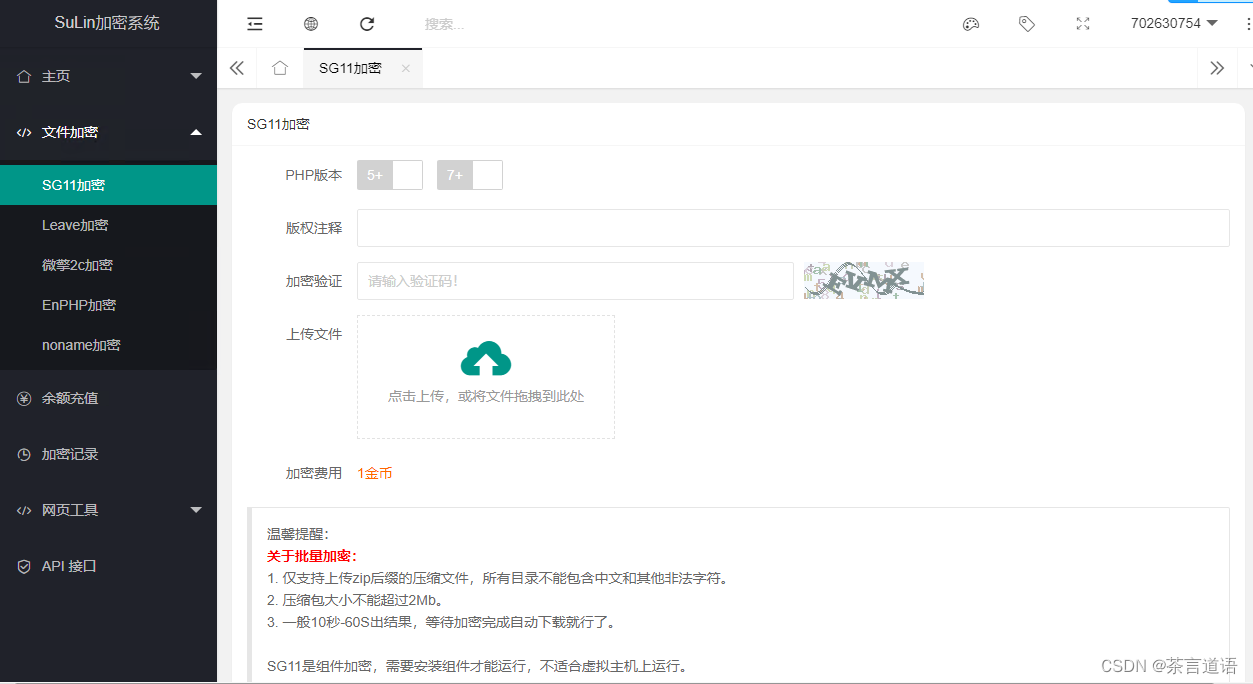Select noname加密 in the sidebar
This screenshot has width=1253, height=684.
(x=108, y=345)
